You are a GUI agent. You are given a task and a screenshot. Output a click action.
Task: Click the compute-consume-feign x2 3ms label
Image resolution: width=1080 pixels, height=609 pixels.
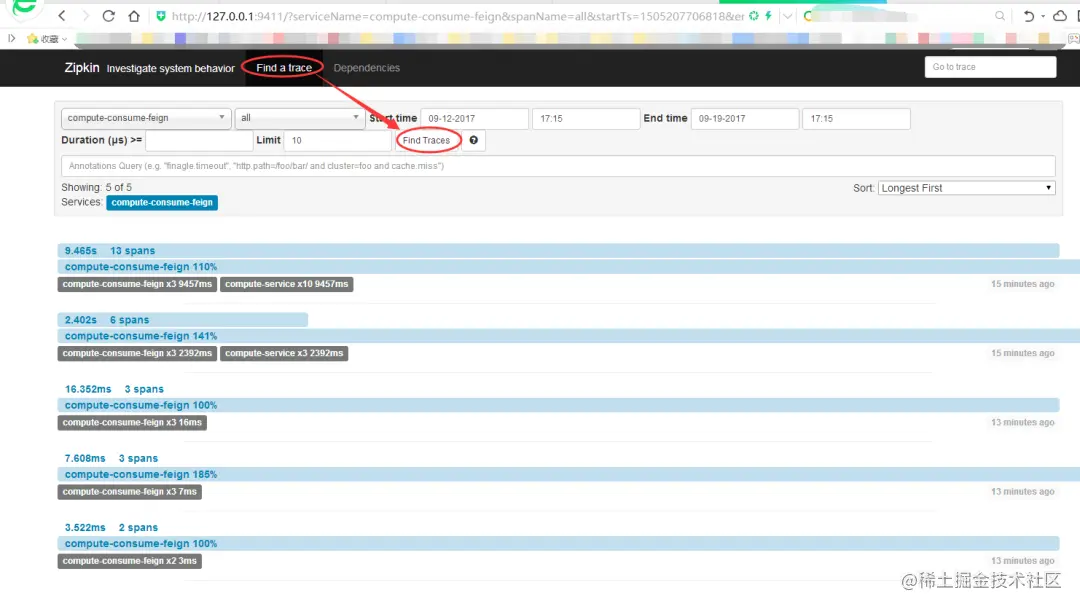pyautogui.click(x=129, y=561)
